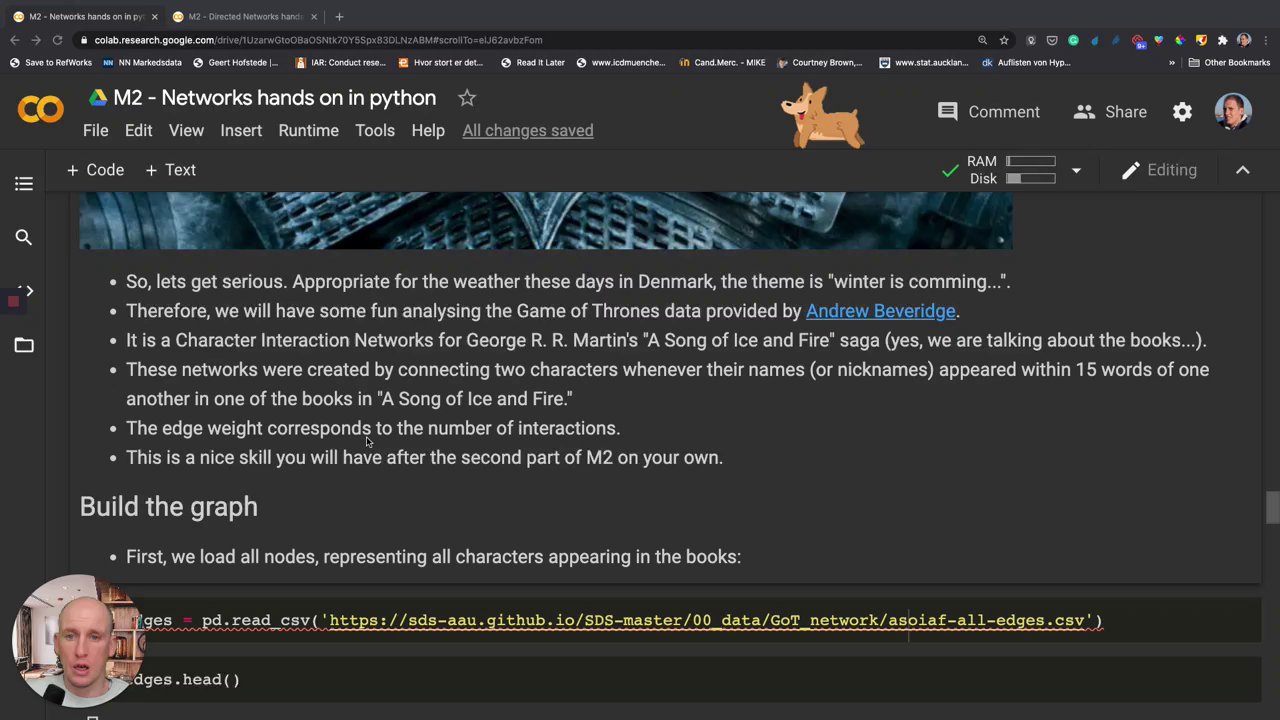This screenshot has width=1280, height=720.
Task: Click the notebook title M2 - Networks hands on in python
Action: 274,98
